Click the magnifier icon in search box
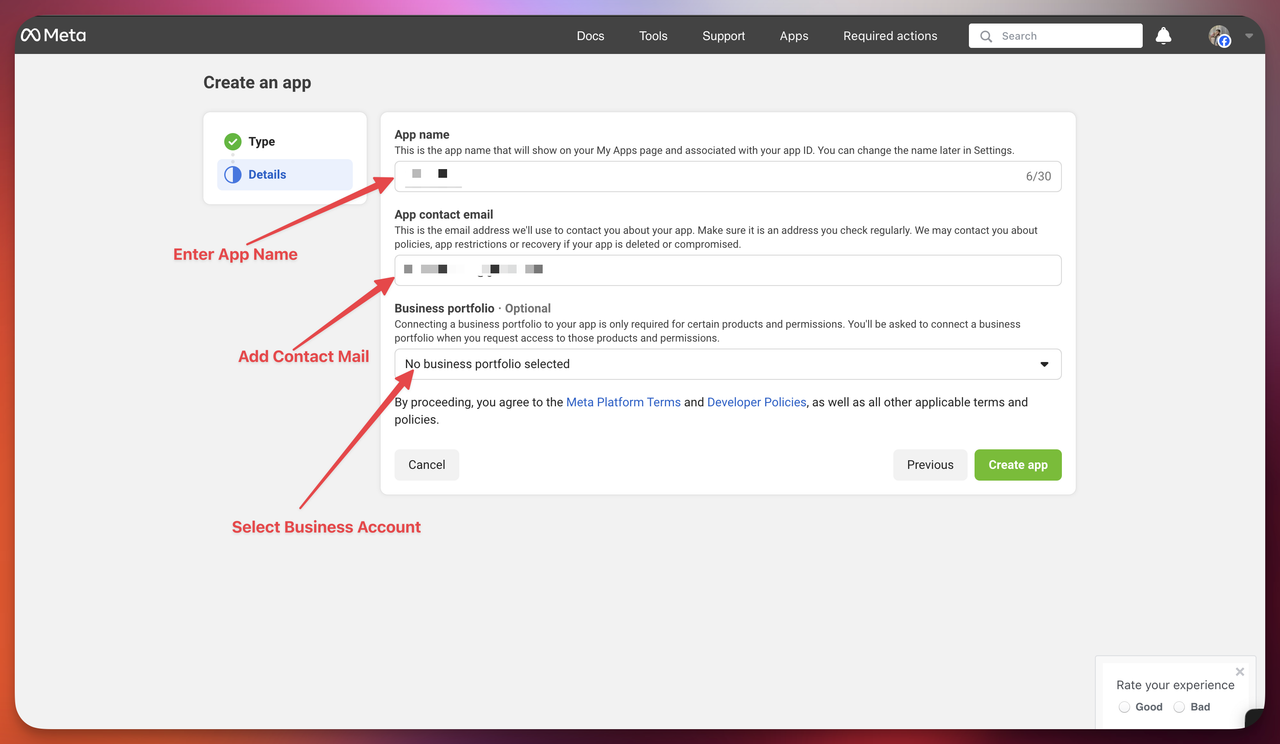1280x744 pixels. tap(986, 36)
